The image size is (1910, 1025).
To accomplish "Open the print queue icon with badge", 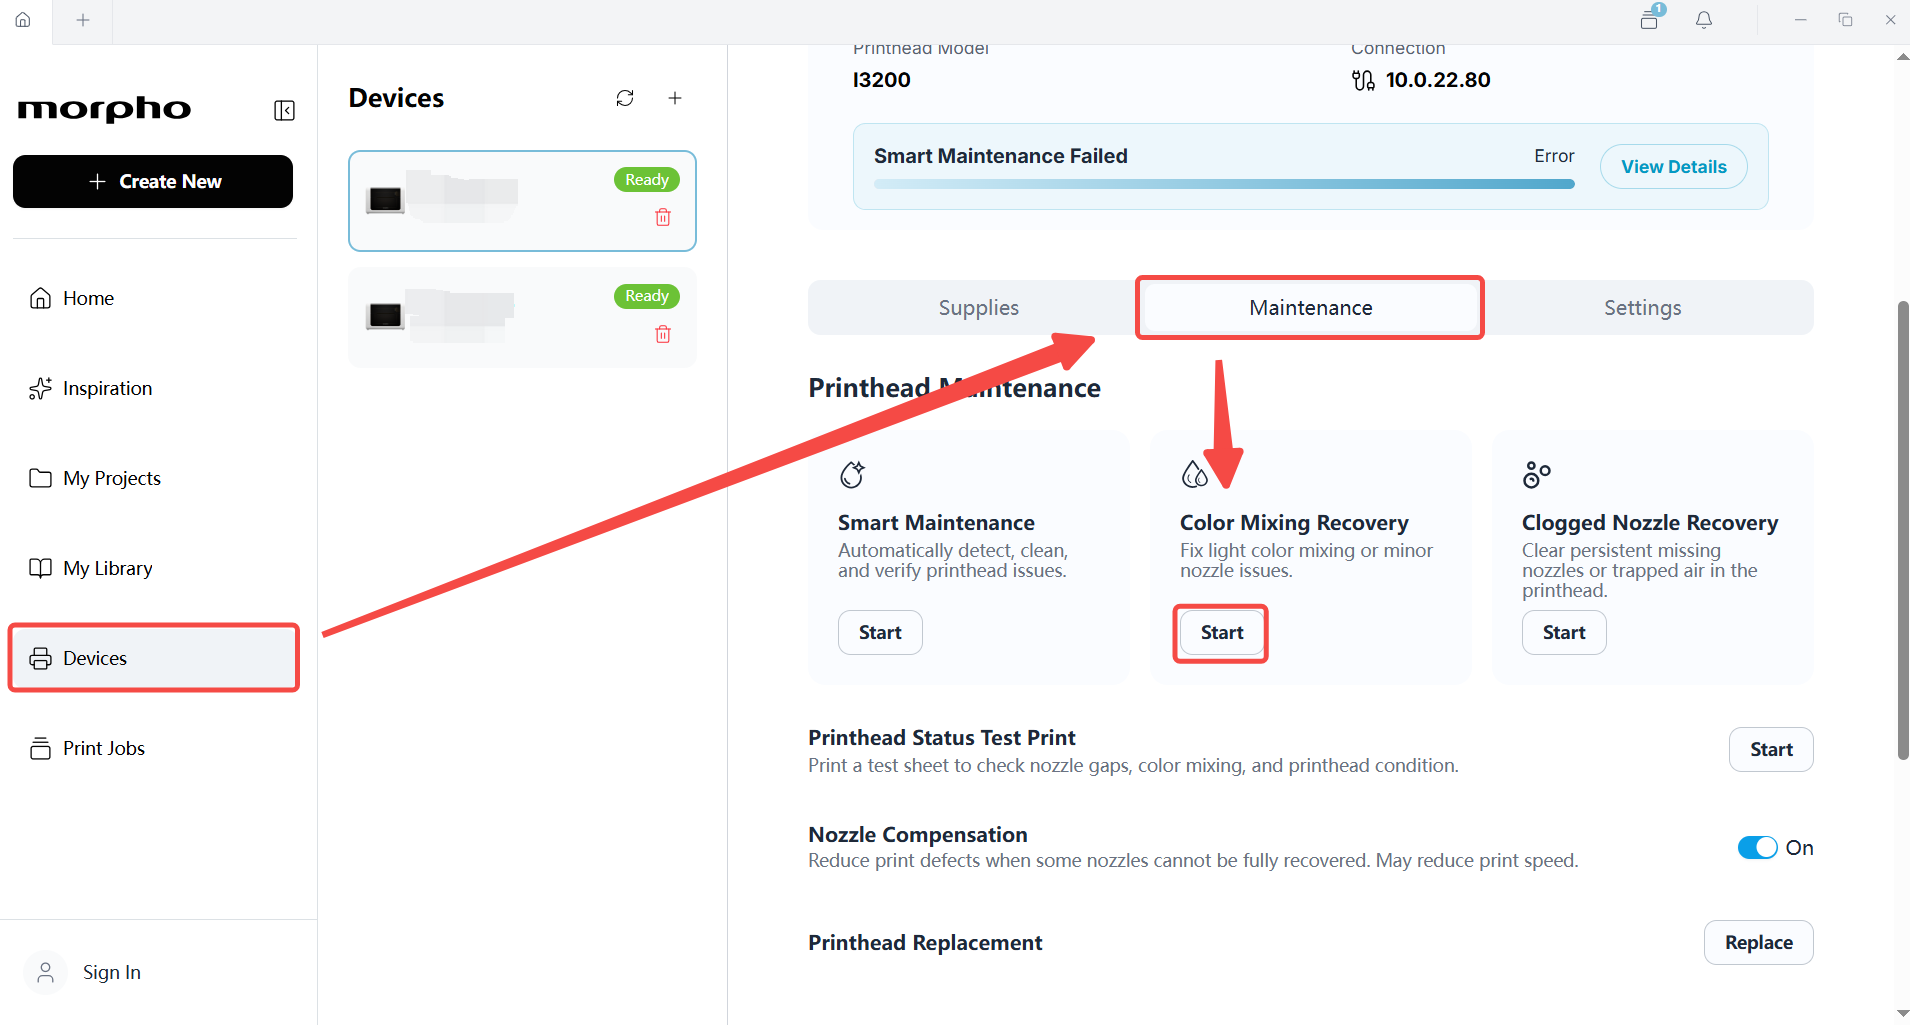I will 1651,18.
